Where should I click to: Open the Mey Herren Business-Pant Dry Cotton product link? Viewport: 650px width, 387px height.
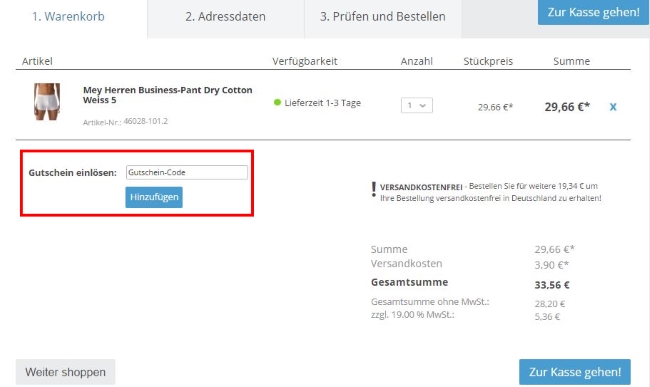click(x=167, y=95)
